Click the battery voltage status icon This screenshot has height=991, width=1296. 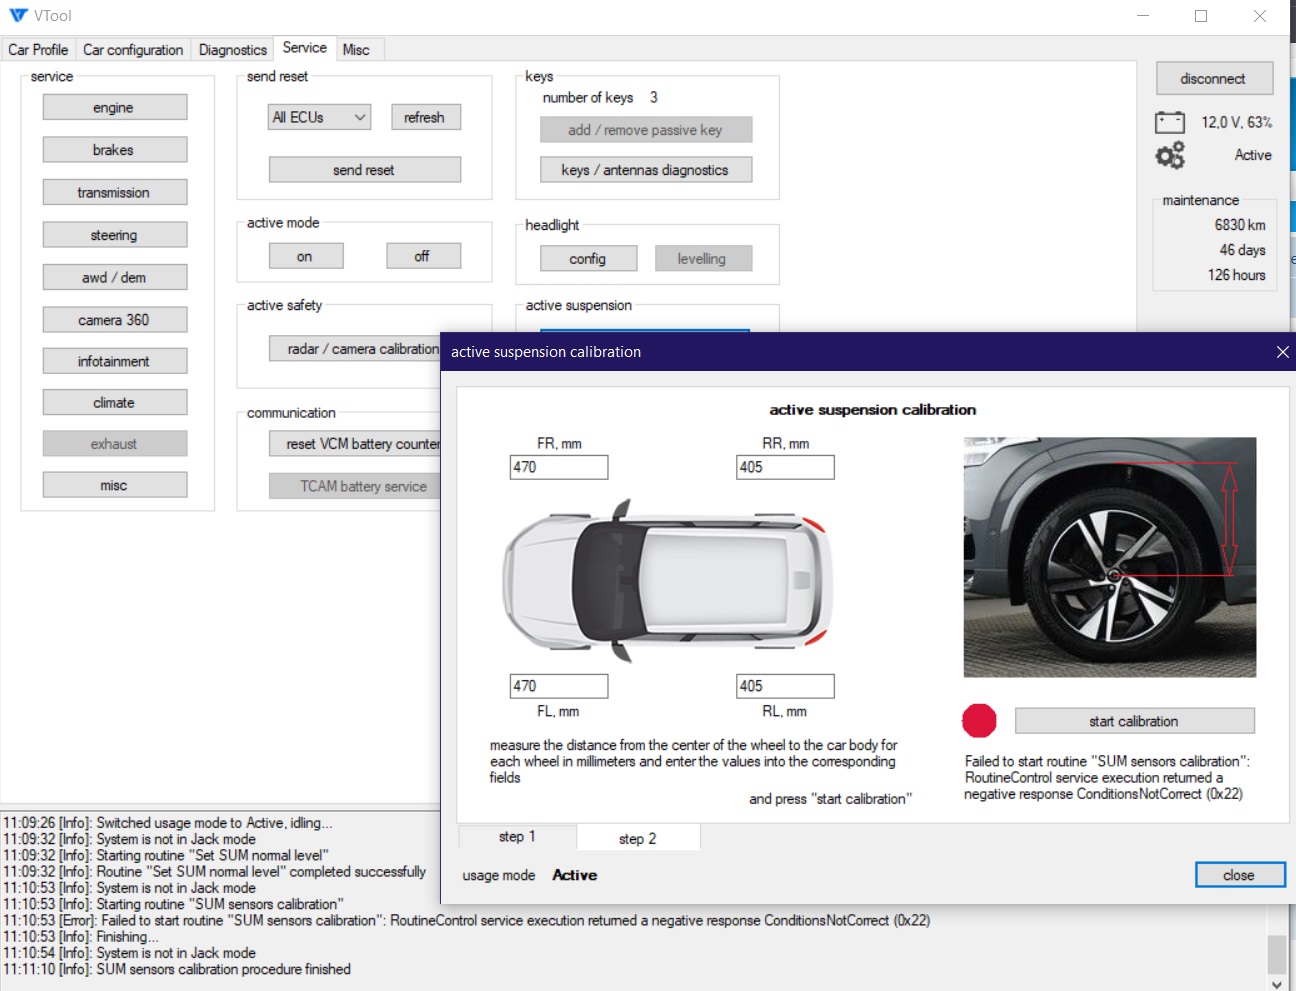tap(1169, 123)
